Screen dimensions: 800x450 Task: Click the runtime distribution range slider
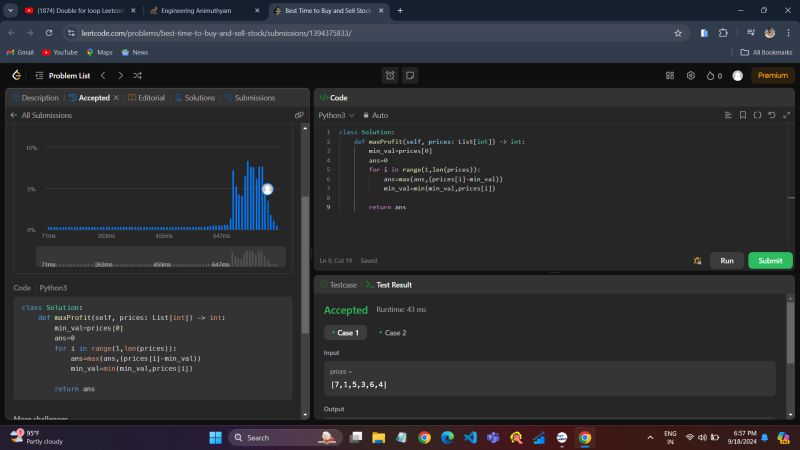[x=160, y=259]
